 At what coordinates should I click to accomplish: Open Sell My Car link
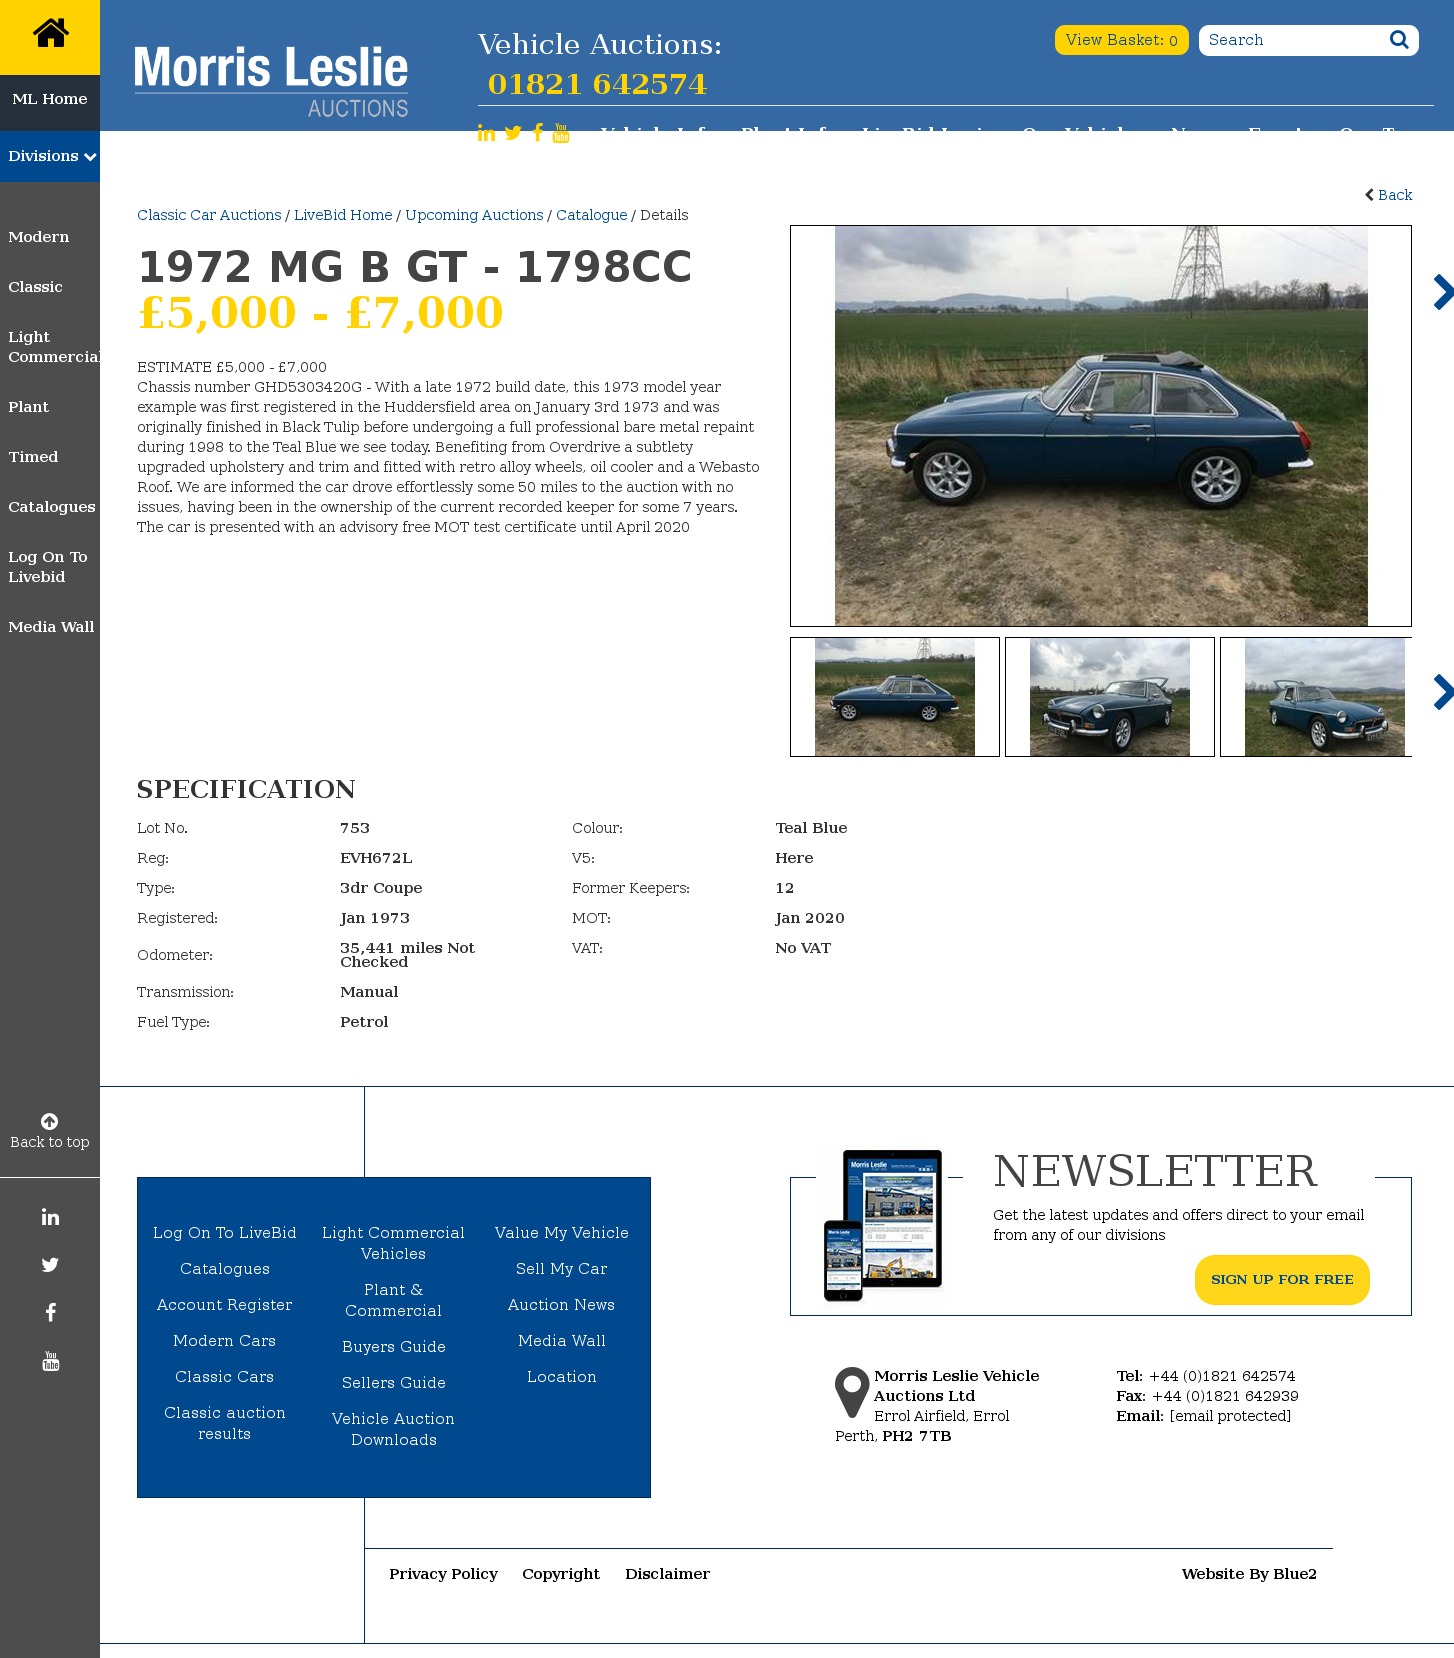tap(562, 1269)
